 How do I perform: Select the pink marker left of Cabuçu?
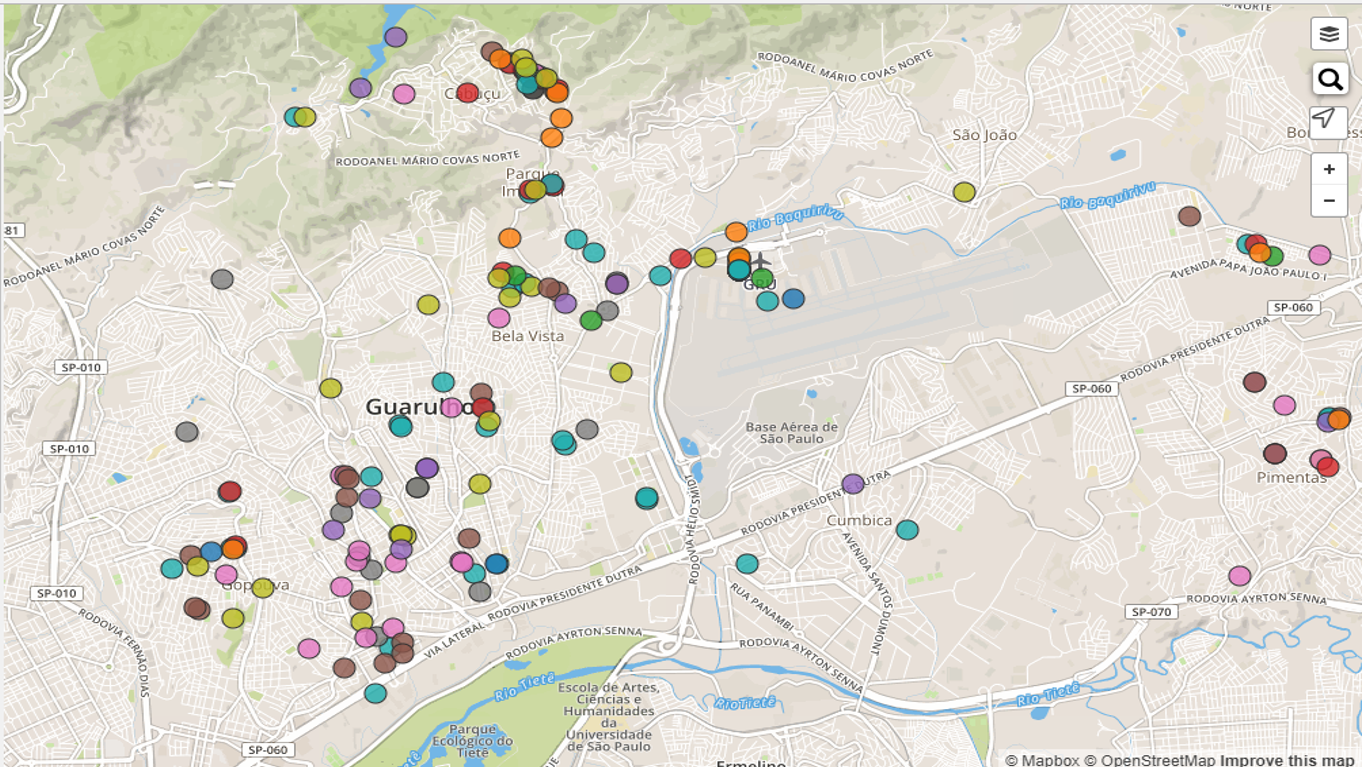(404, 94)
